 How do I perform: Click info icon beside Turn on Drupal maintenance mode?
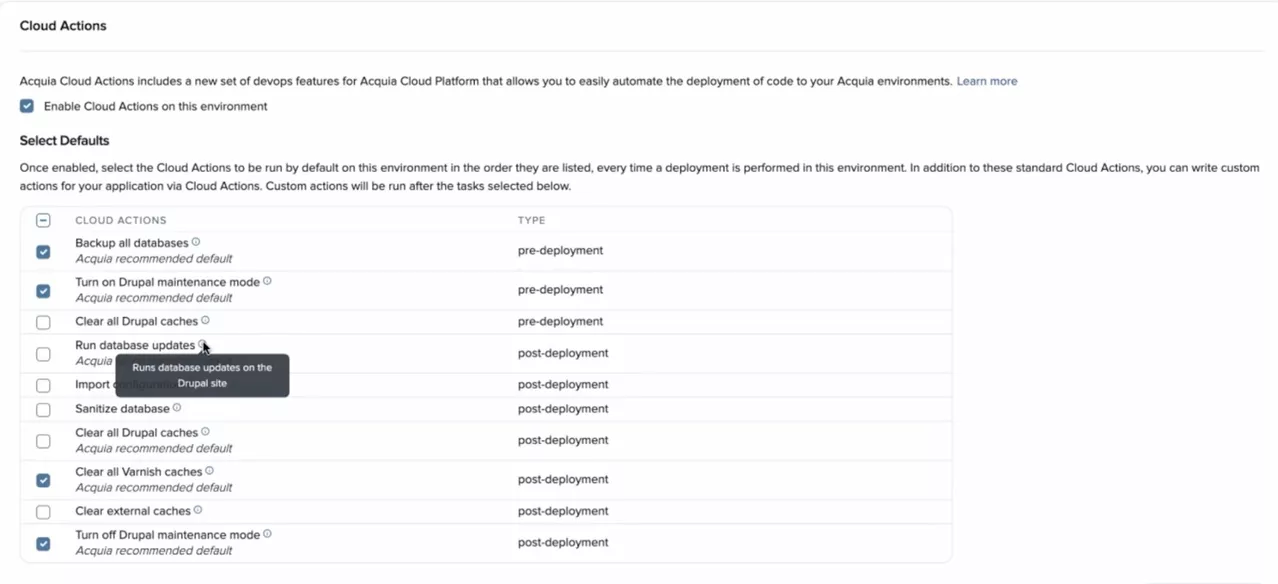pos(267,282)
